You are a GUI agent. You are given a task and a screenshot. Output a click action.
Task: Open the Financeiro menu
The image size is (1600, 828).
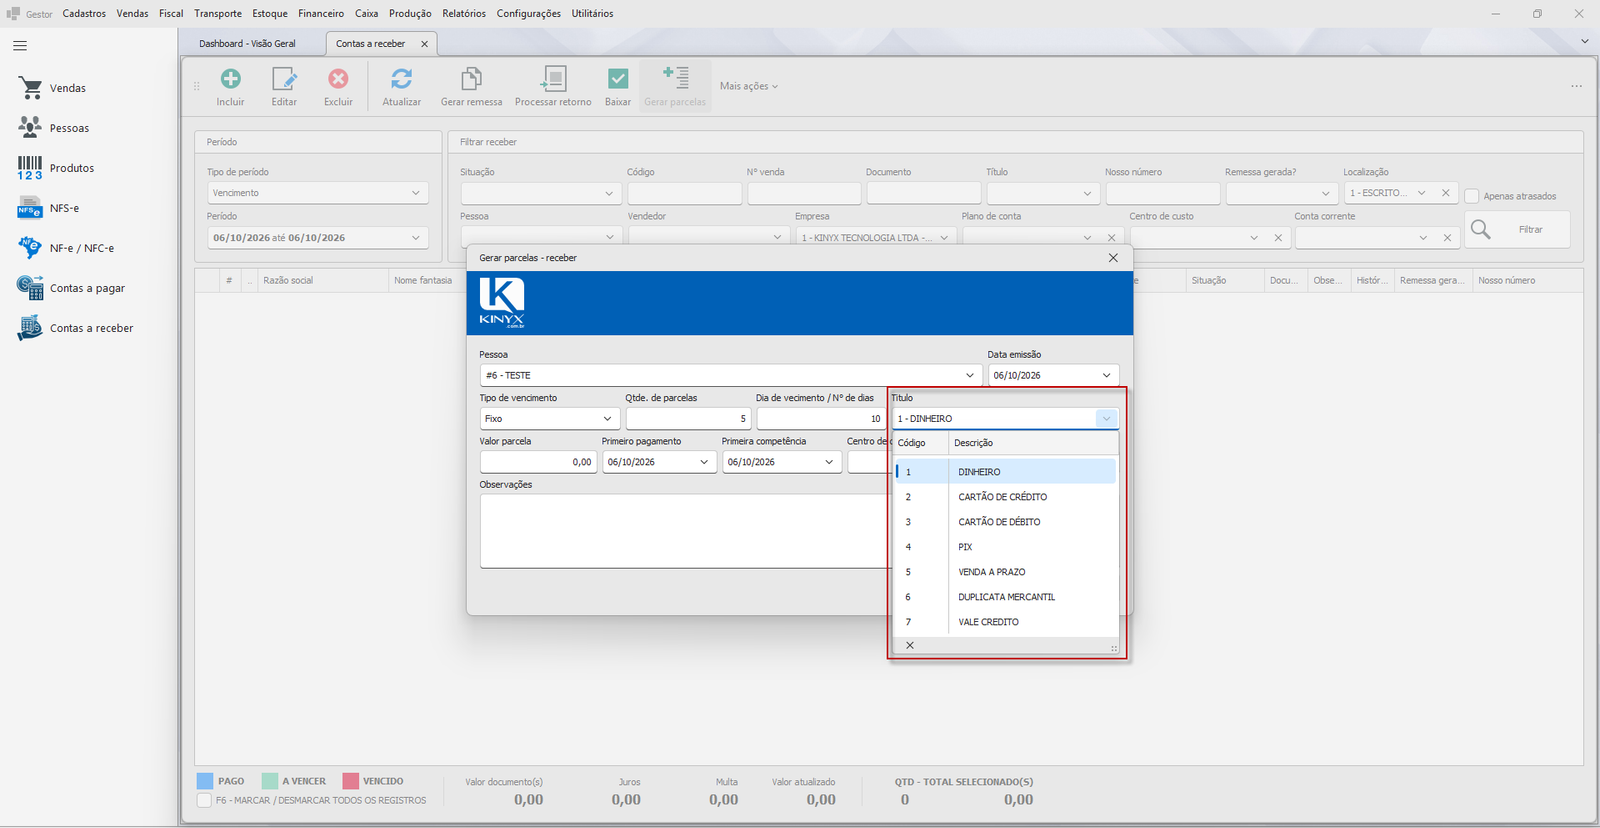click(321, 14)
